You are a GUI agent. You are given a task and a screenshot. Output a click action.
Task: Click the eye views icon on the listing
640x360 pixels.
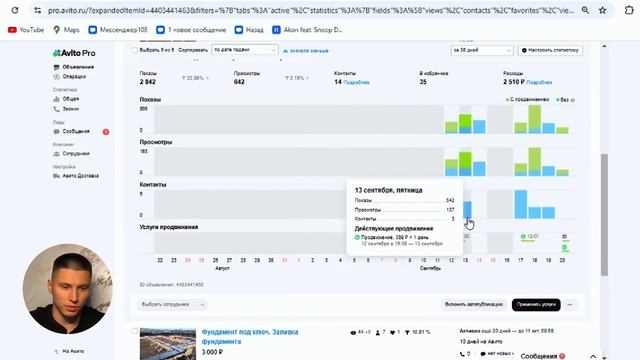pos(353,333)
